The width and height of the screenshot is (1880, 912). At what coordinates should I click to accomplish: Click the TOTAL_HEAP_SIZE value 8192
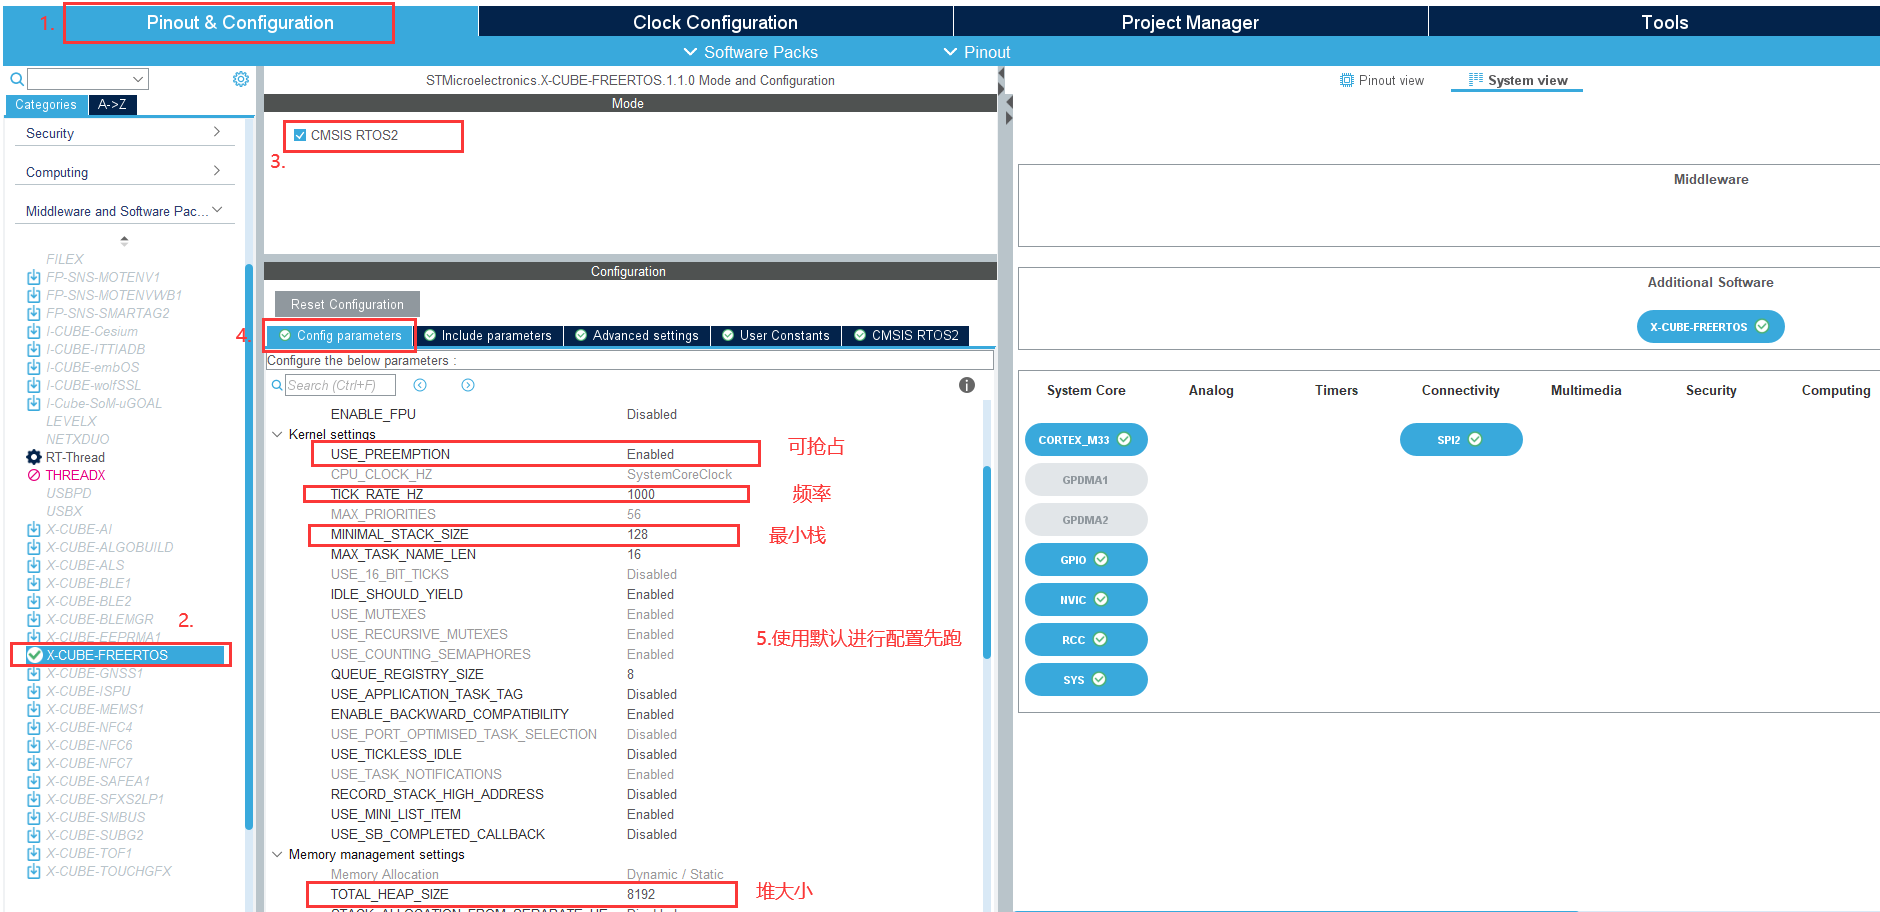coord(641,894)
